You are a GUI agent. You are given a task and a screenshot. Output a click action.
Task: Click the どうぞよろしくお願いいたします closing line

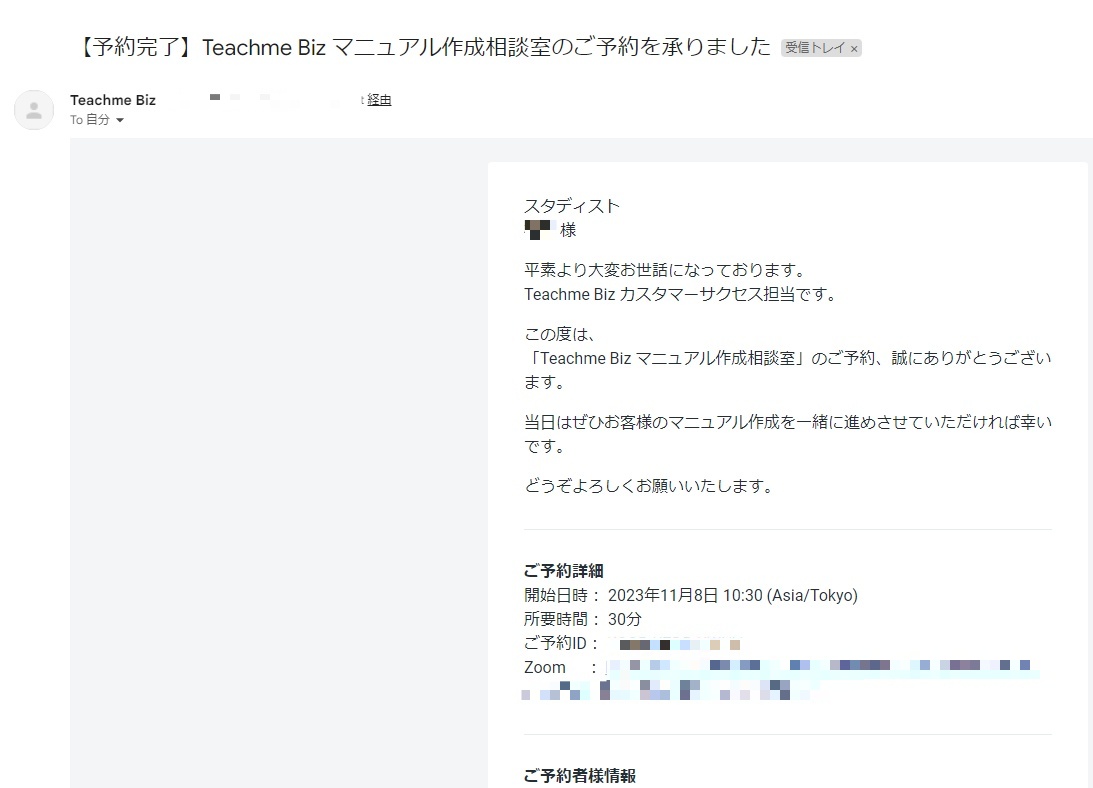coord(649,486)
